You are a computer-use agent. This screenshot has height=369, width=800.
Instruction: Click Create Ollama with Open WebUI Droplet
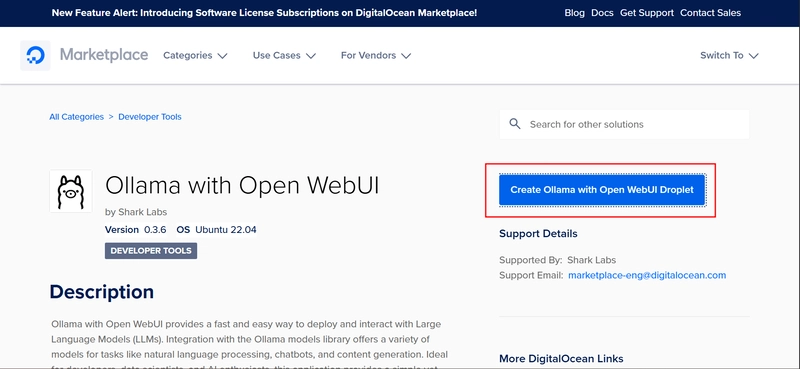[602, 190]
